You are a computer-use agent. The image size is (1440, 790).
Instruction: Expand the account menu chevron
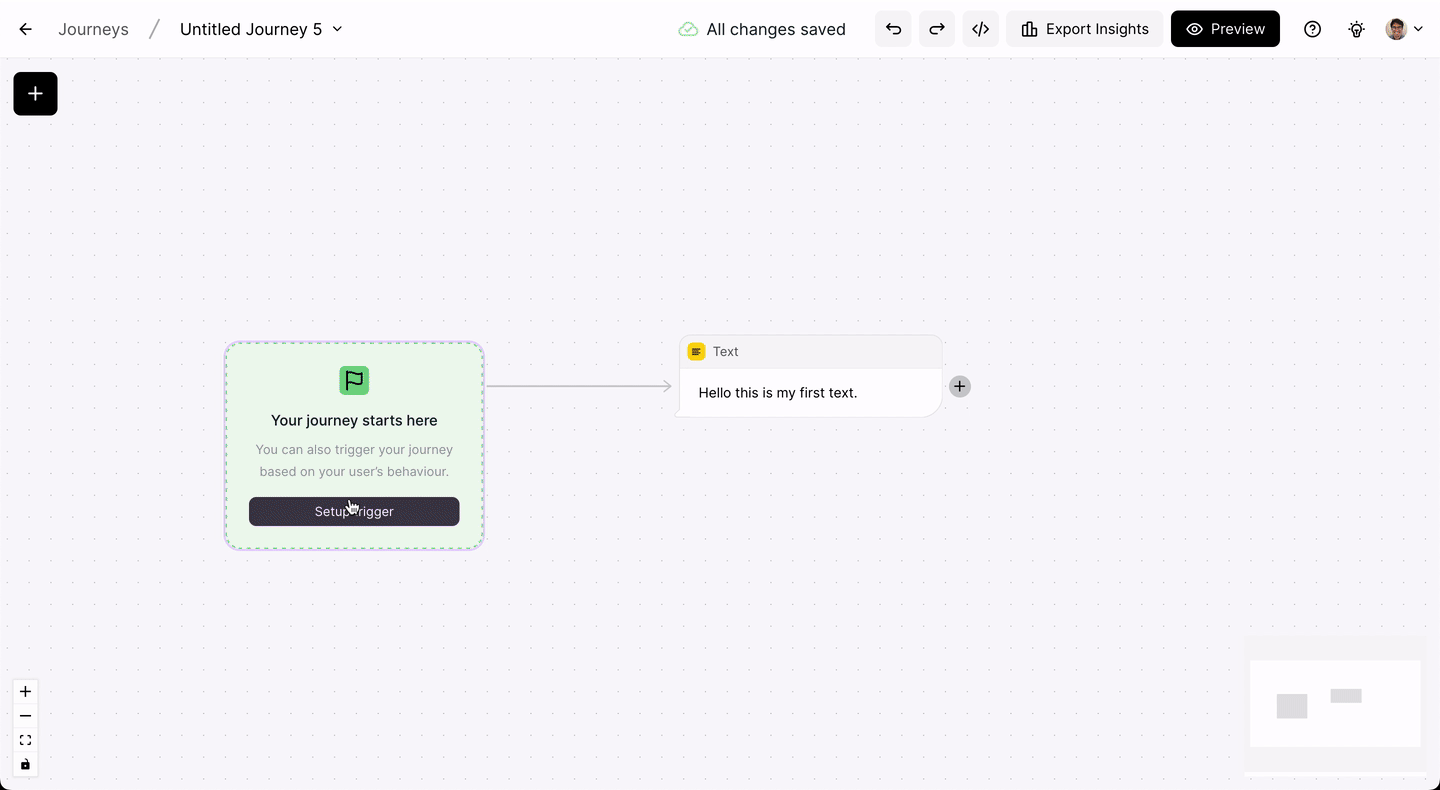click(x=1418, y=29)
